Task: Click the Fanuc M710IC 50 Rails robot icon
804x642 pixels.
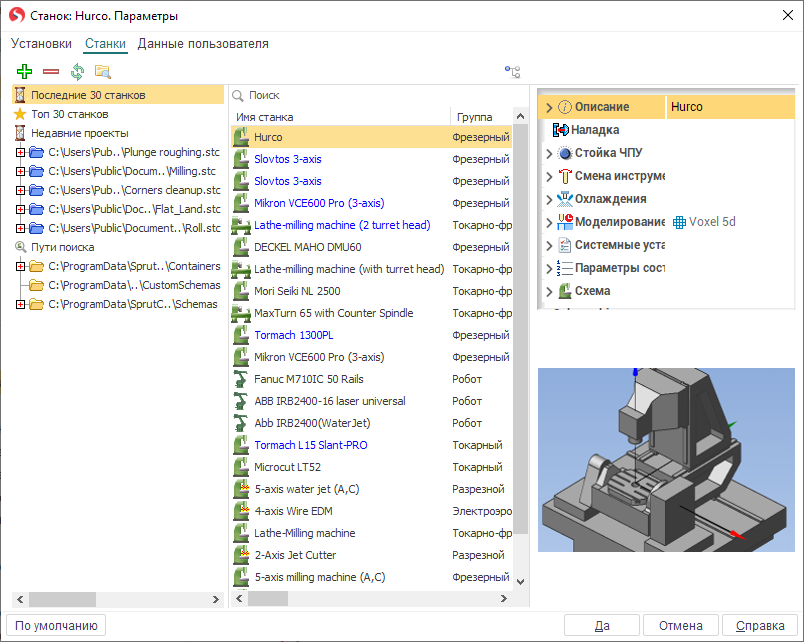Action: 240,379
